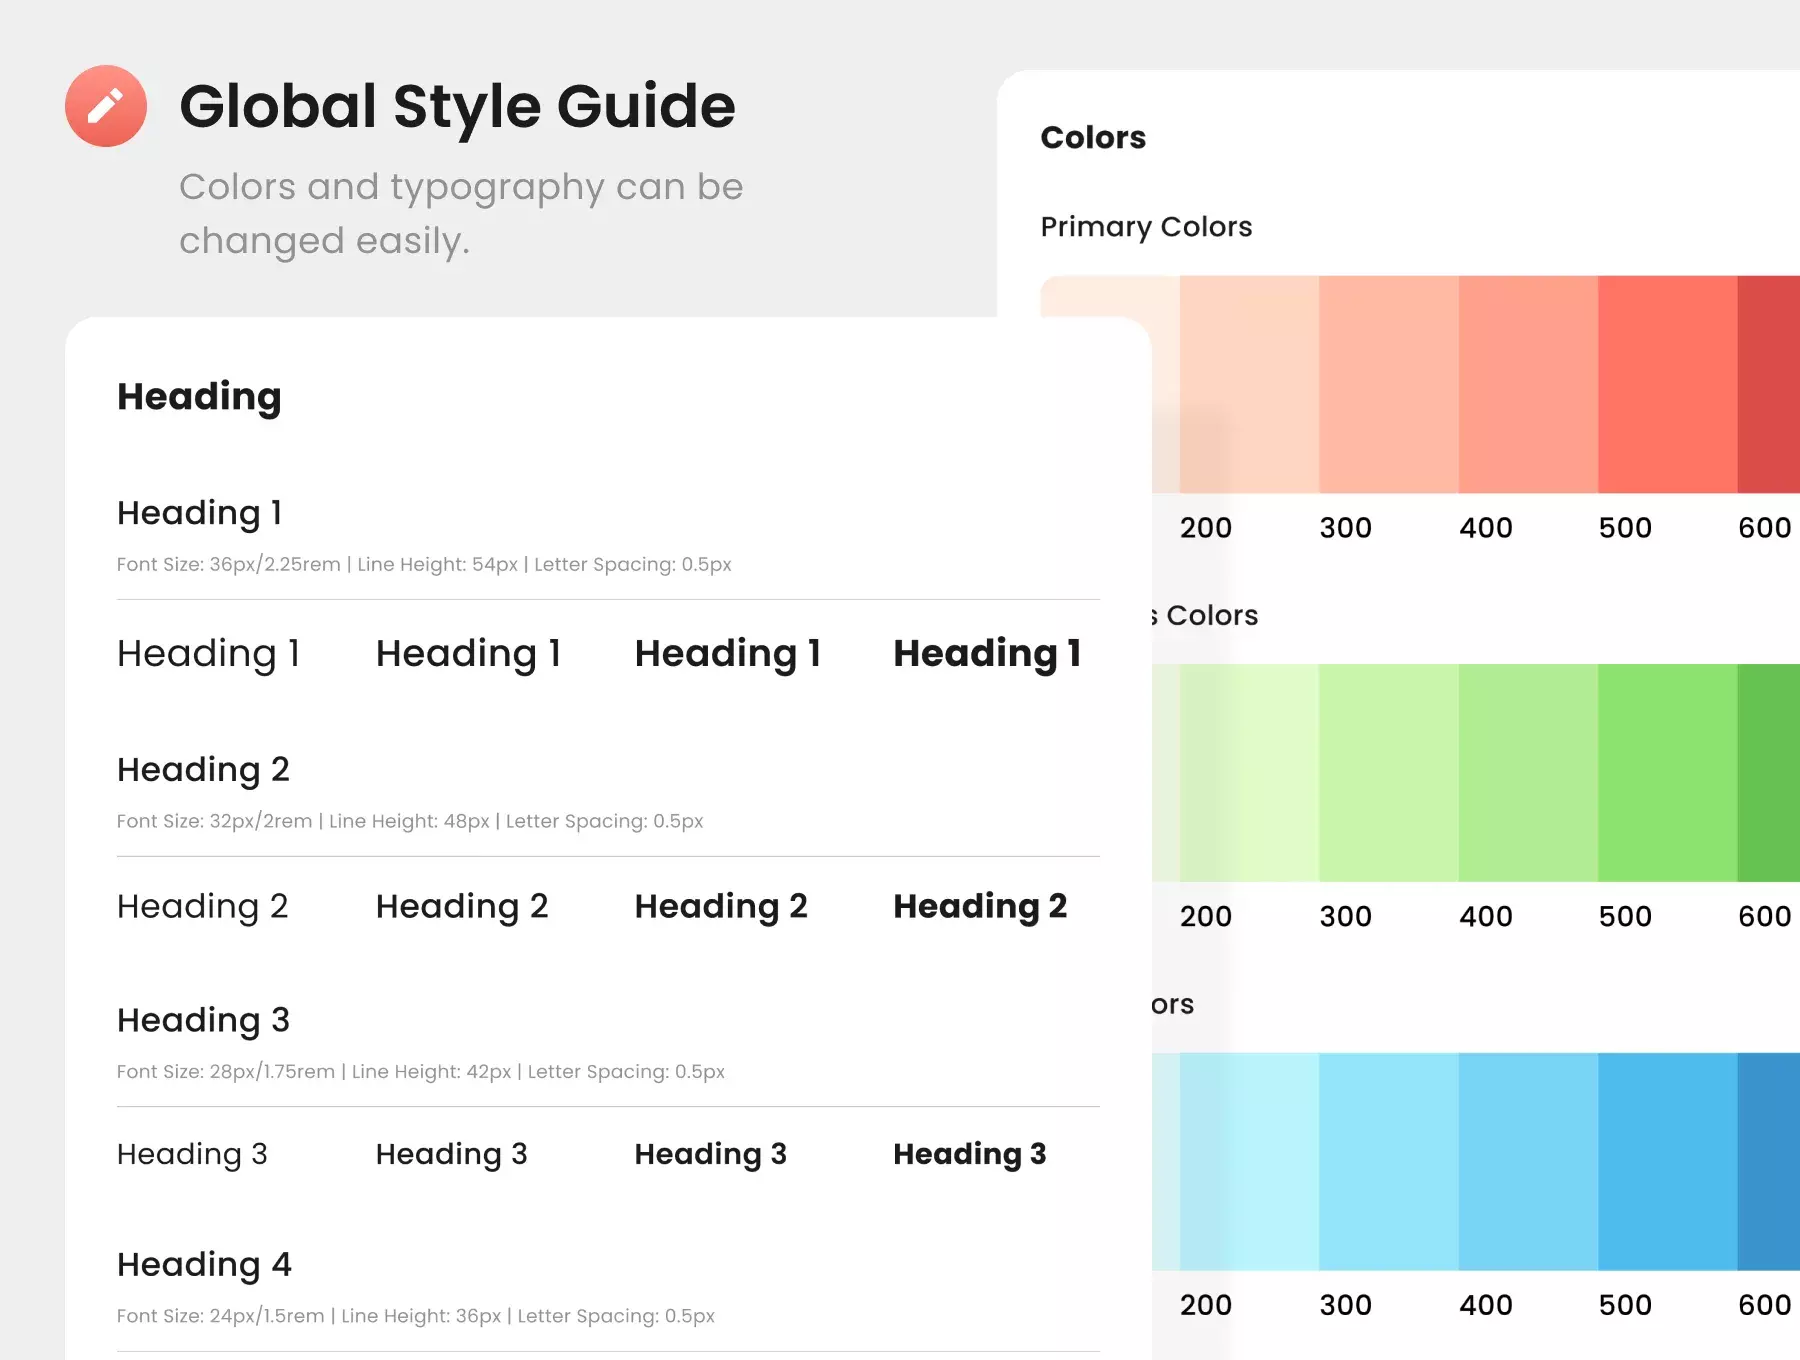Click the Colors section heading
This screenshot has width=1800, height=1360.
[x=1093, y=137]
